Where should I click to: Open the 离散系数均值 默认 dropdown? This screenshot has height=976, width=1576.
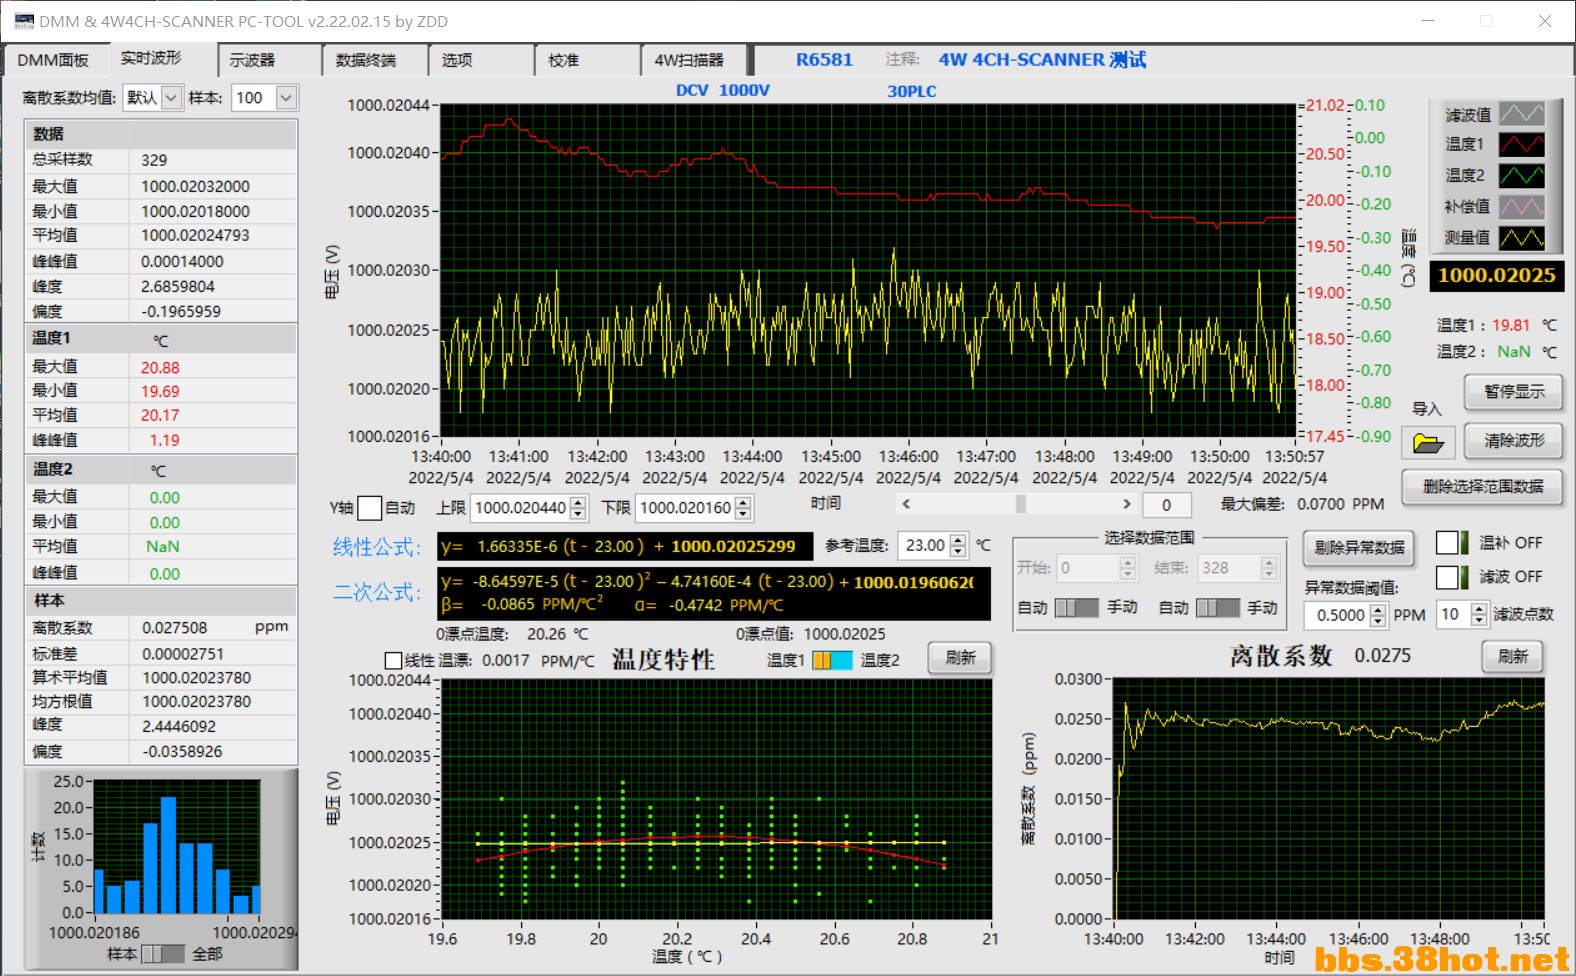point(171,97)
